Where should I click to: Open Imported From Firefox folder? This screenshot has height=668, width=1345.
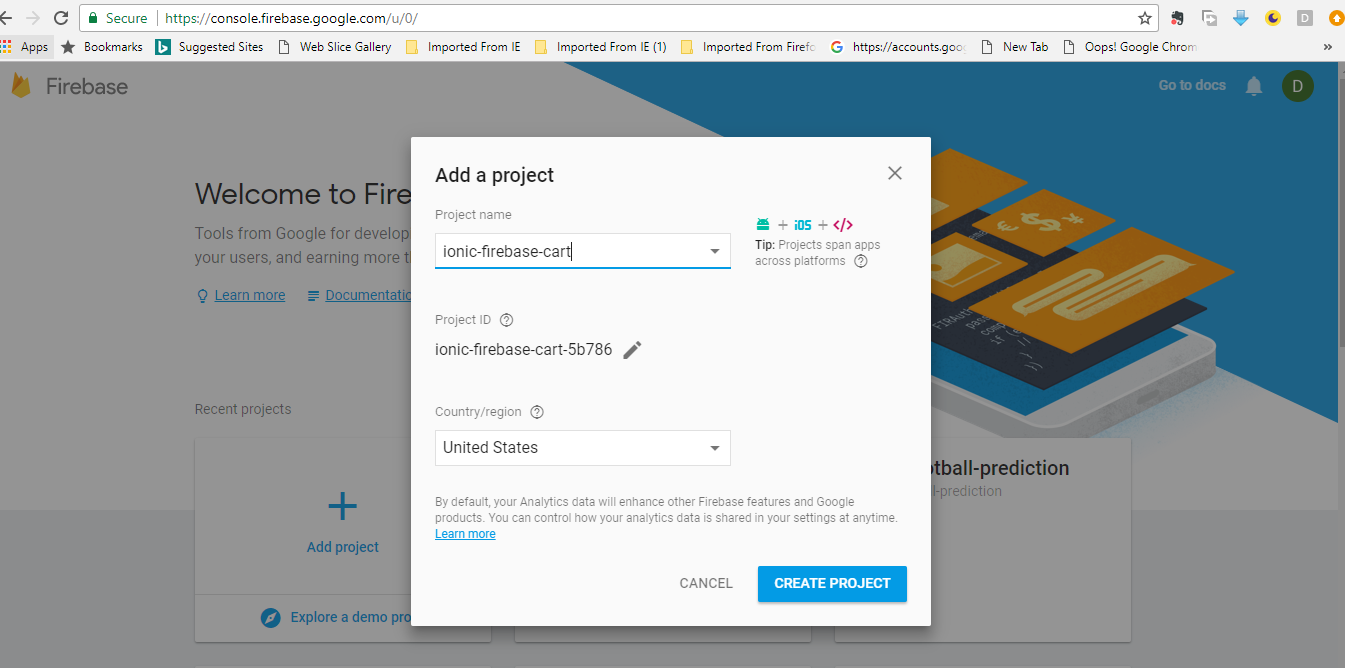748,46
